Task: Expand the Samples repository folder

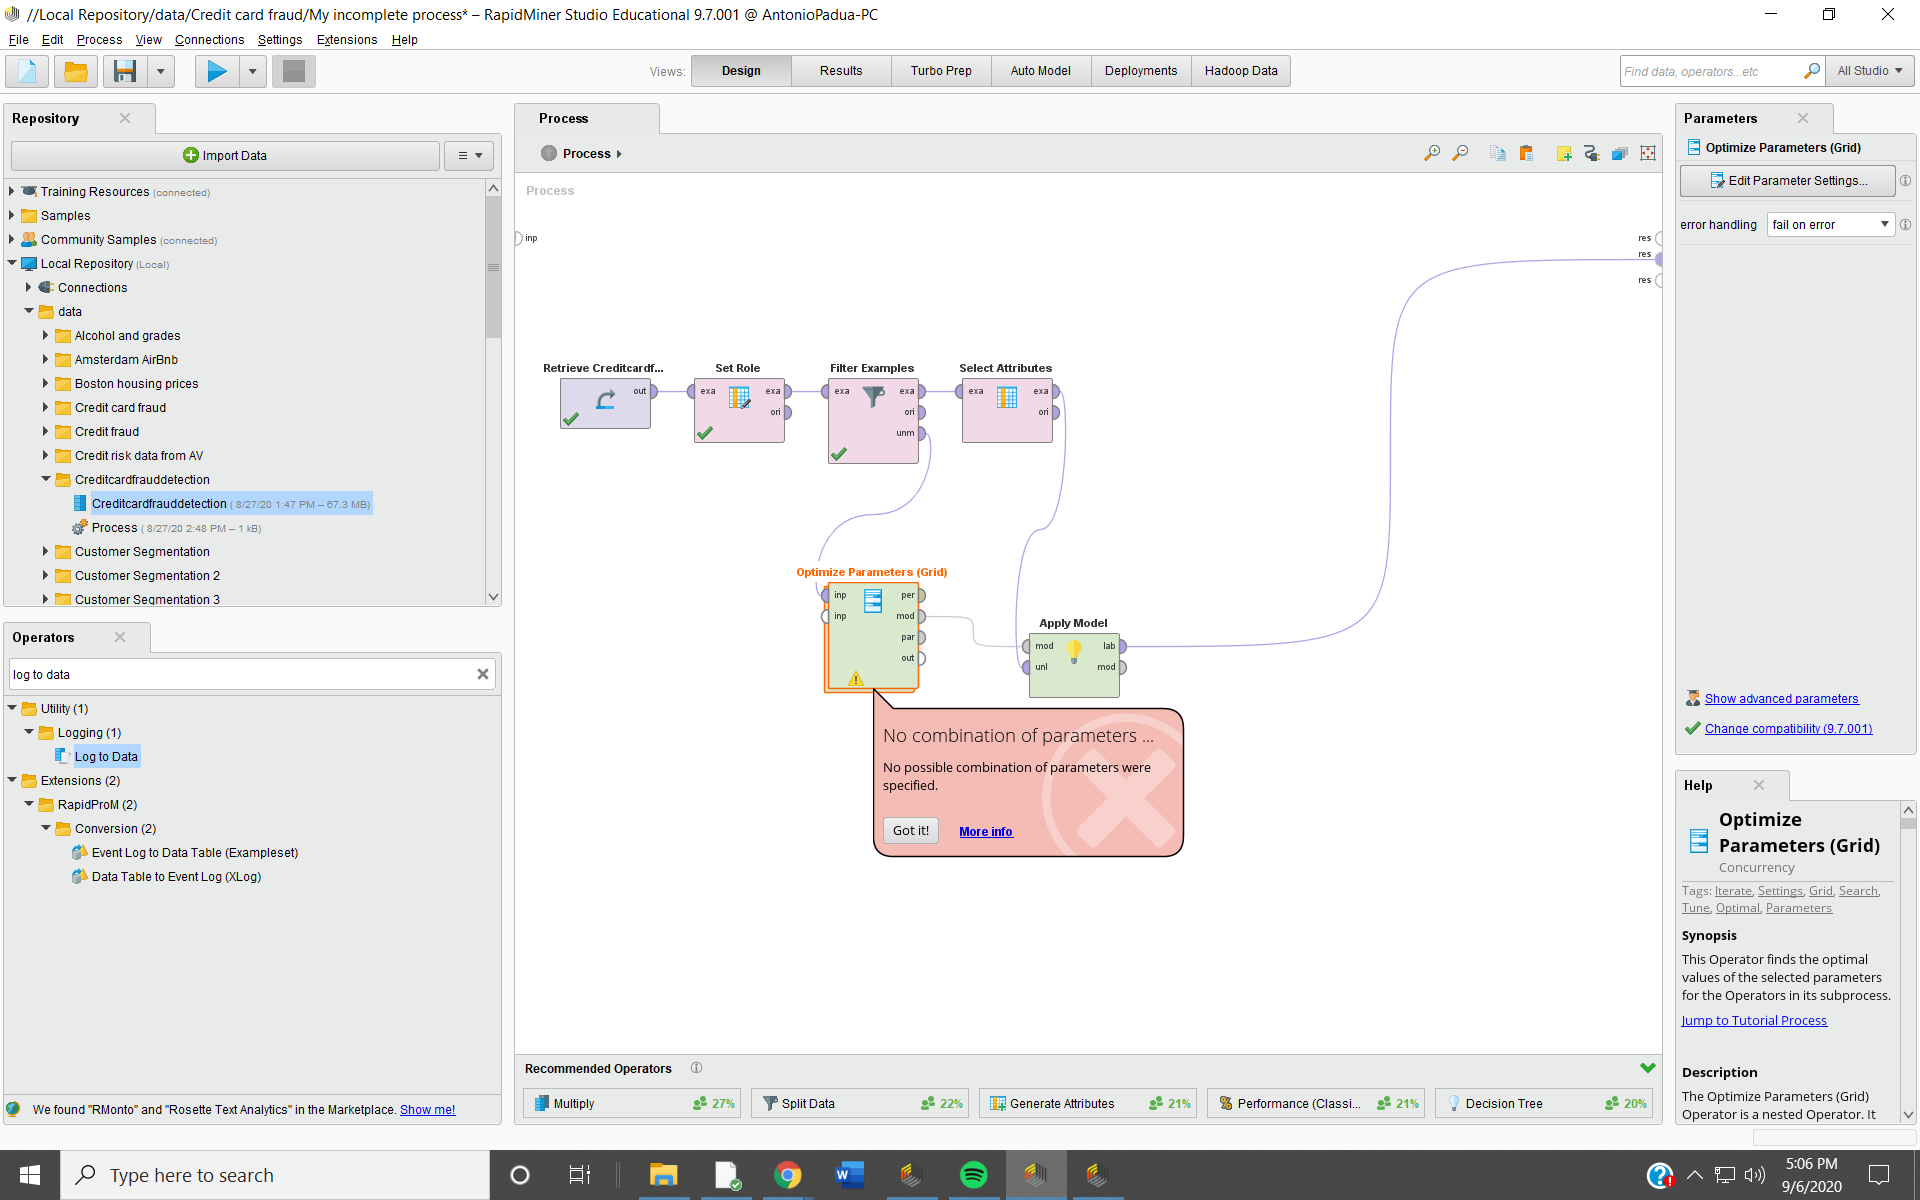Action: (11, 215)
